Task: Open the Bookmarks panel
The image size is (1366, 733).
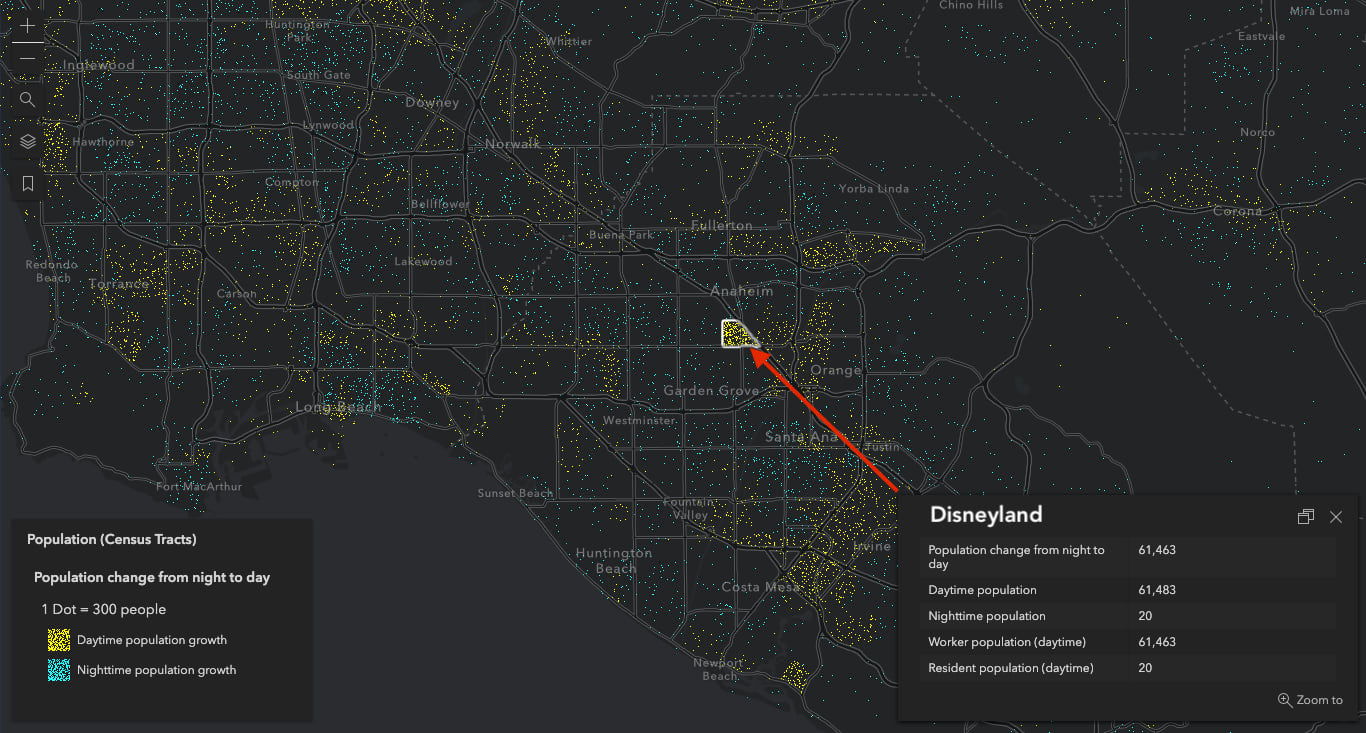Action: tap(26, 182)
